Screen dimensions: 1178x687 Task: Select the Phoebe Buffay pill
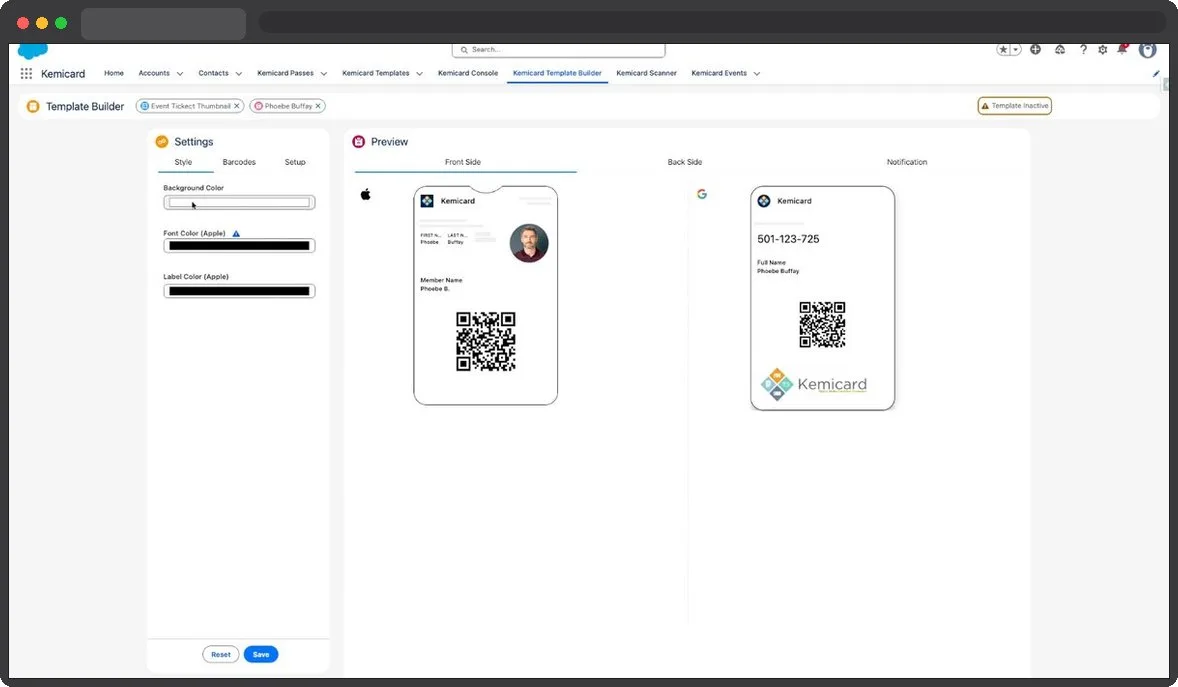click(288, 106)
